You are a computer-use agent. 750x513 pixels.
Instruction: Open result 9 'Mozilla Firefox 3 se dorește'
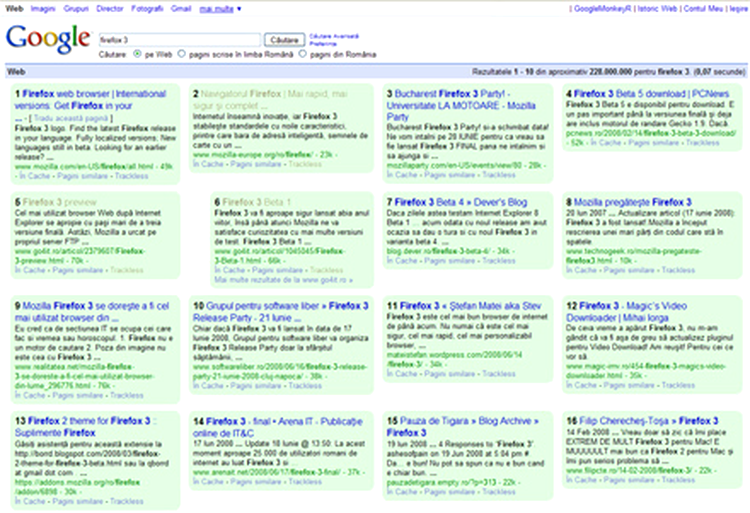pos(92,312)
